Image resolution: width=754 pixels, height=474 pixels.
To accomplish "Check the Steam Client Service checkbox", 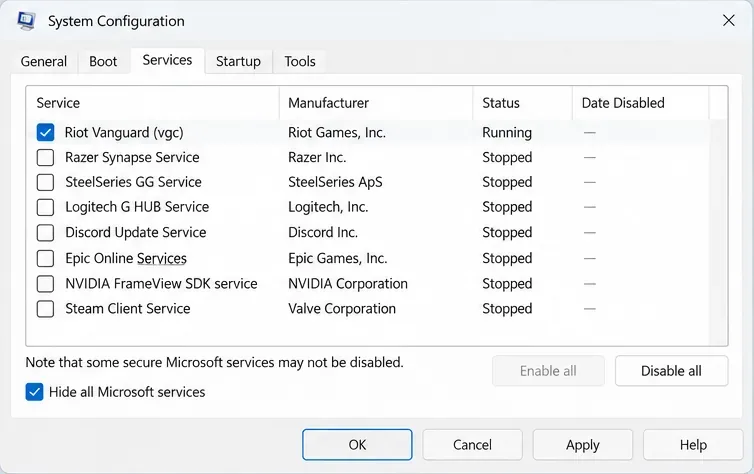I will (45, 309).
